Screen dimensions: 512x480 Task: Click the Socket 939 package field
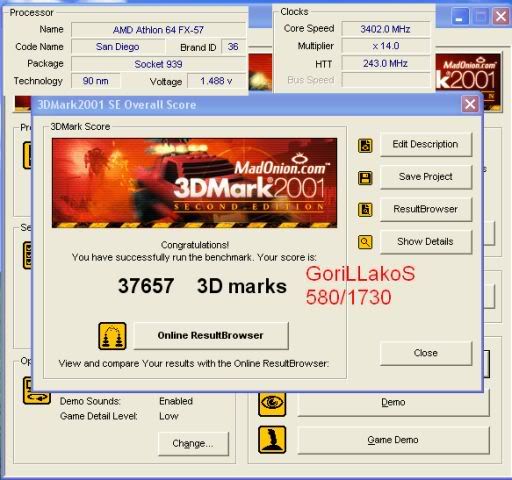pyautogui.click(x=158, y=64)
